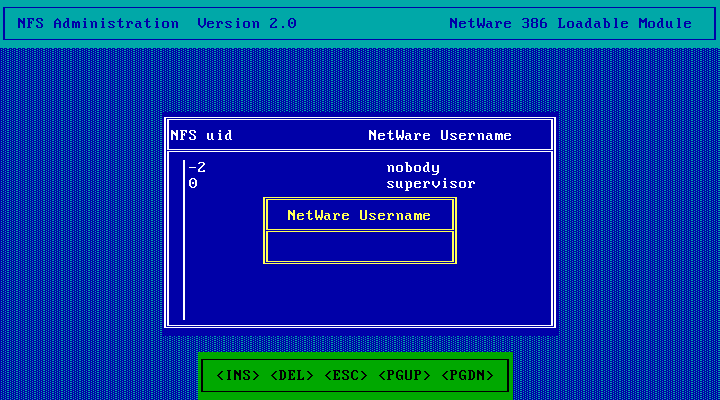Click the <PGDN> key hint

pos(467,375)
